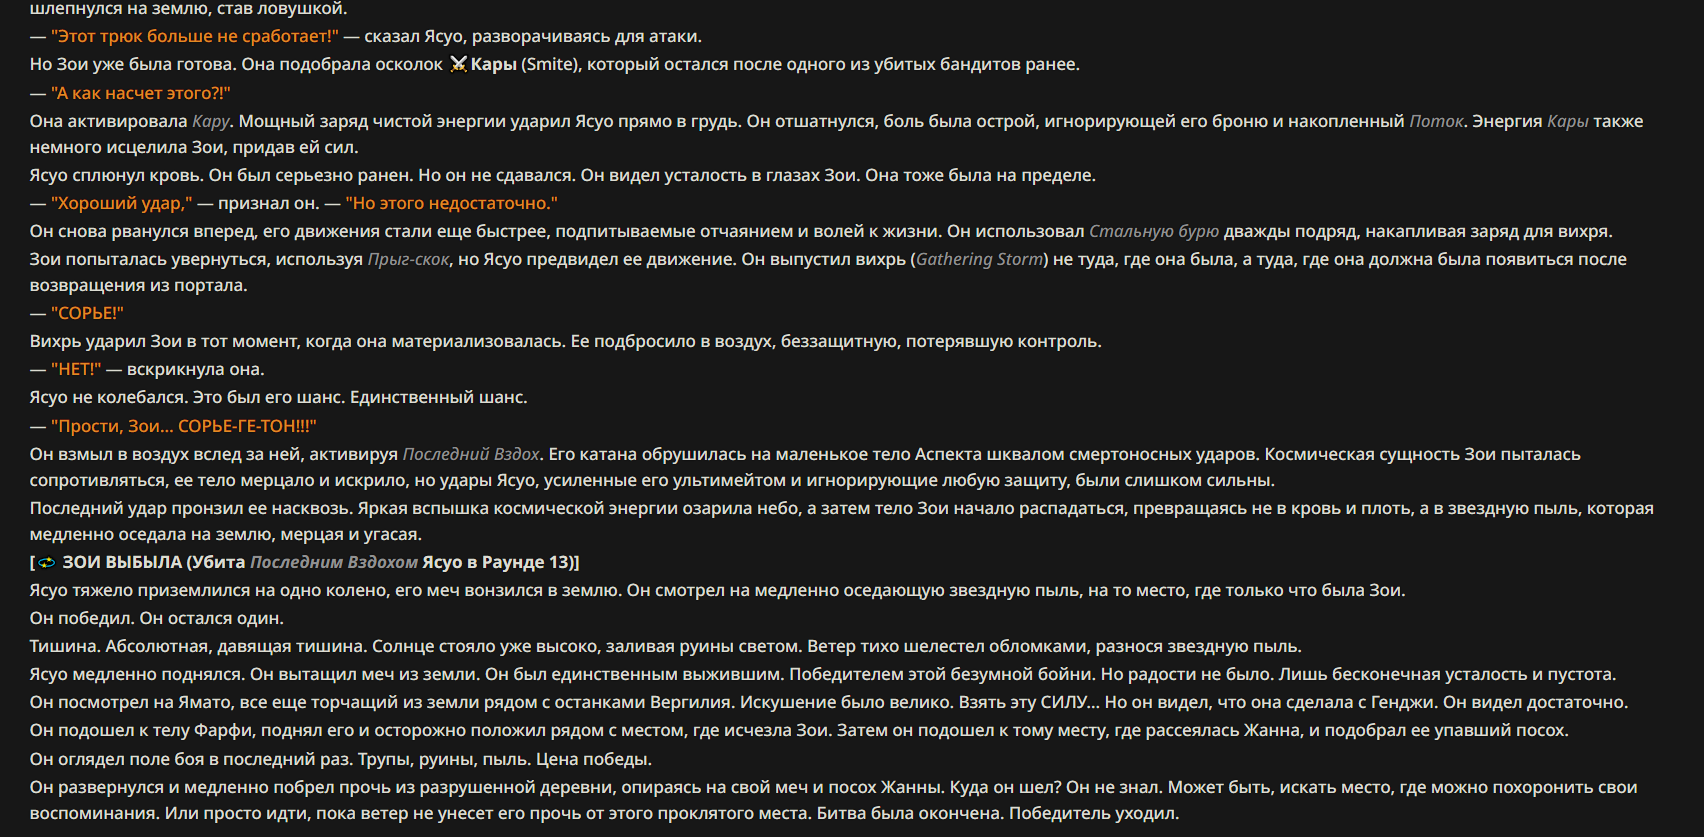Click the italic term Последний Вздох
1704x837 pixels.
[471, 454]
